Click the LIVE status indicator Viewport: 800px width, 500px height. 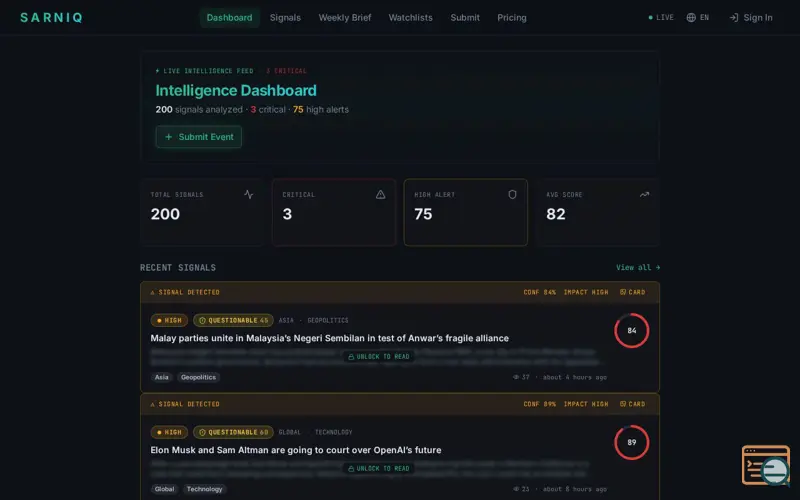pyautogui.click(x=661, y=17)
